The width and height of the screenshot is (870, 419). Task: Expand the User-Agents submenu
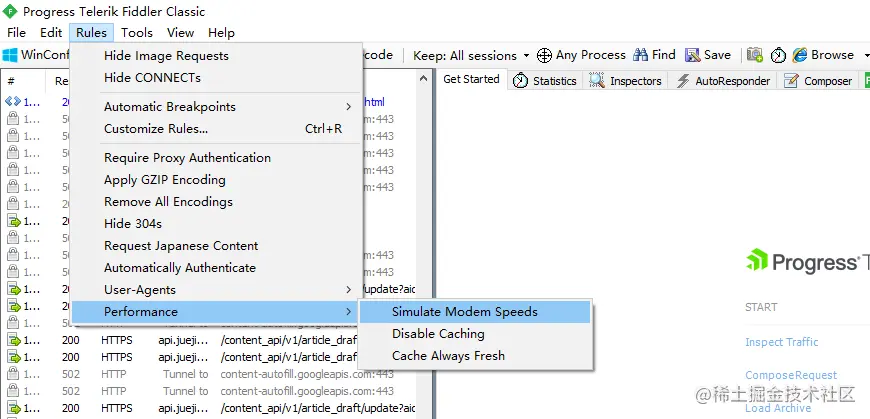point(140,290)
